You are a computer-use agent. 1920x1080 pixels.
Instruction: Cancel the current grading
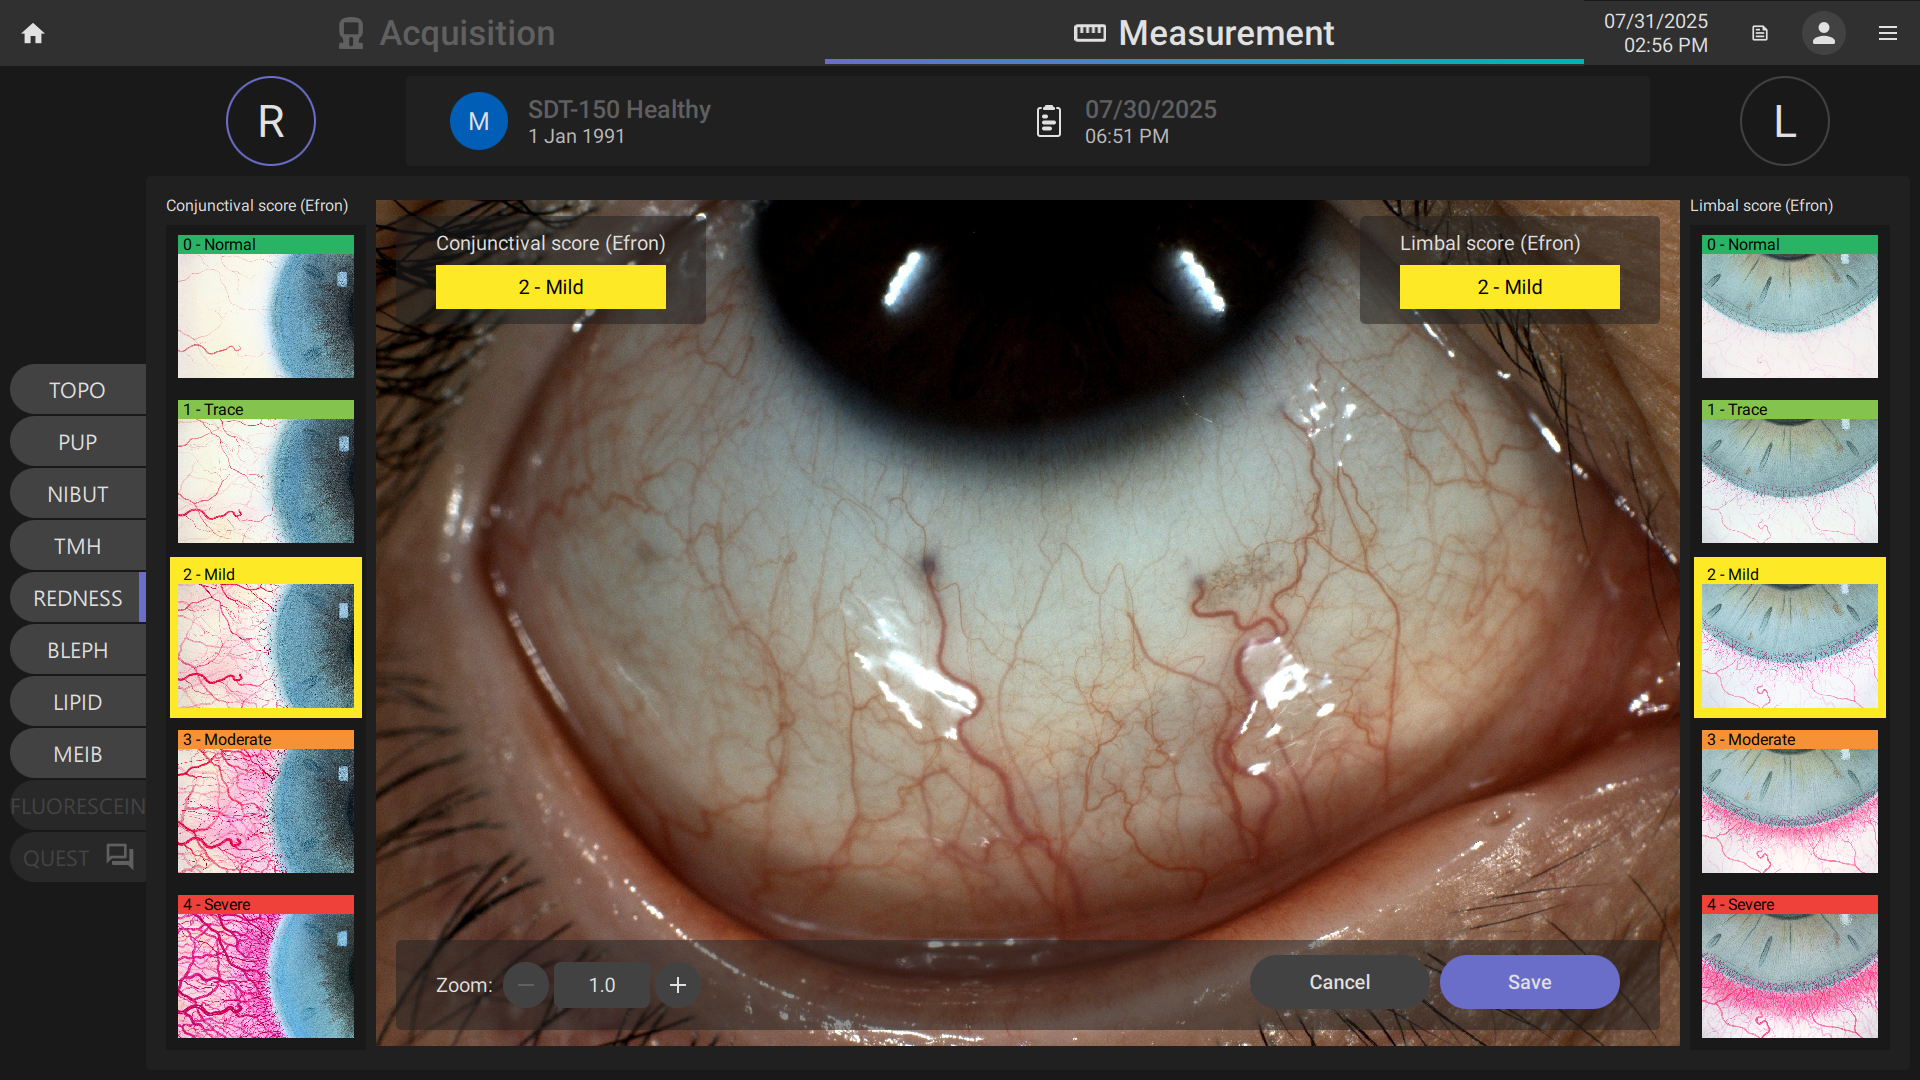pyautogui.click(x=1338, y=982)
